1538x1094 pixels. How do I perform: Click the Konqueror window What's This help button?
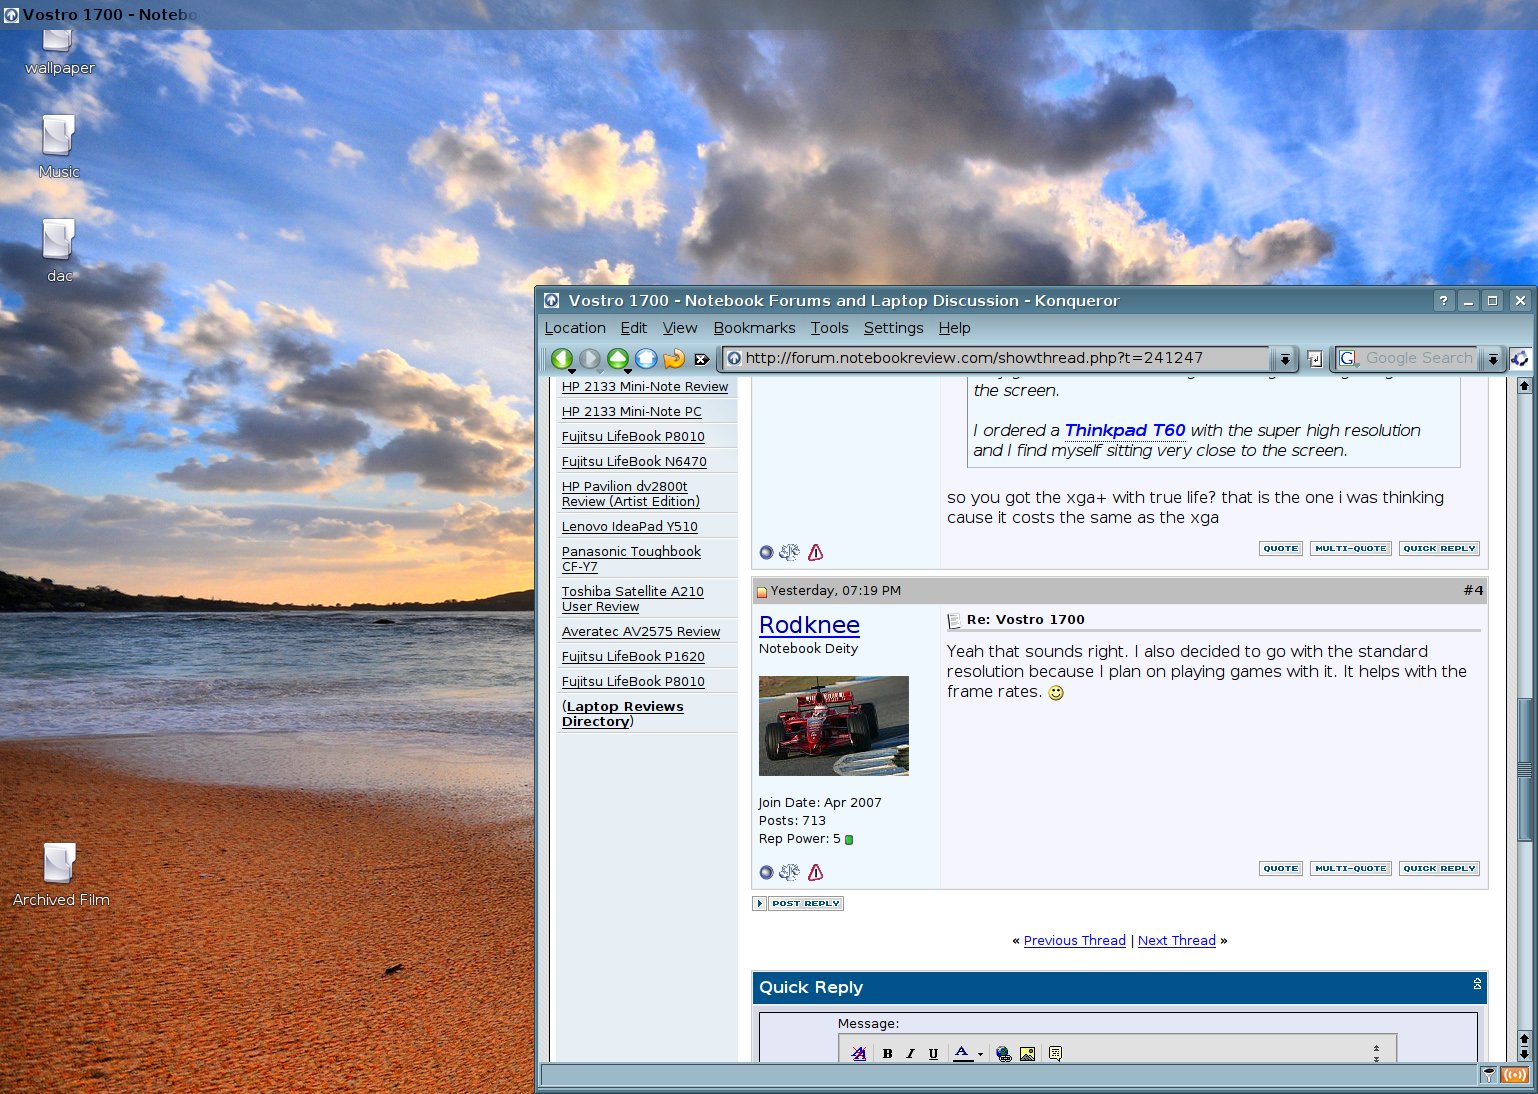point(1443,301)
